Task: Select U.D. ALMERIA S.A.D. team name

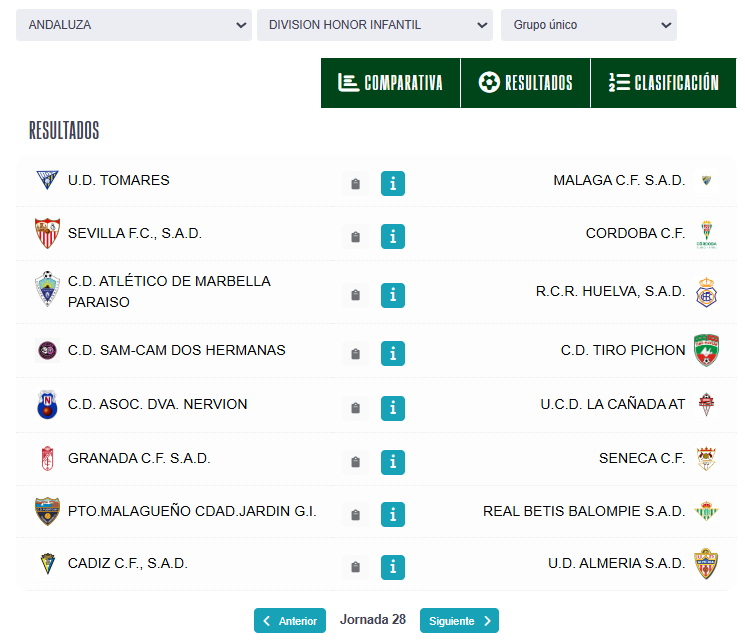Action: point(617,564)
